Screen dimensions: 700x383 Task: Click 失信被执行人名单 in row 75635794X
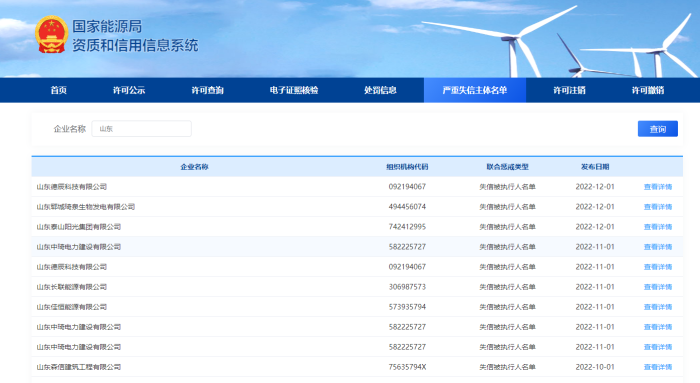click(x=508, y=367)
